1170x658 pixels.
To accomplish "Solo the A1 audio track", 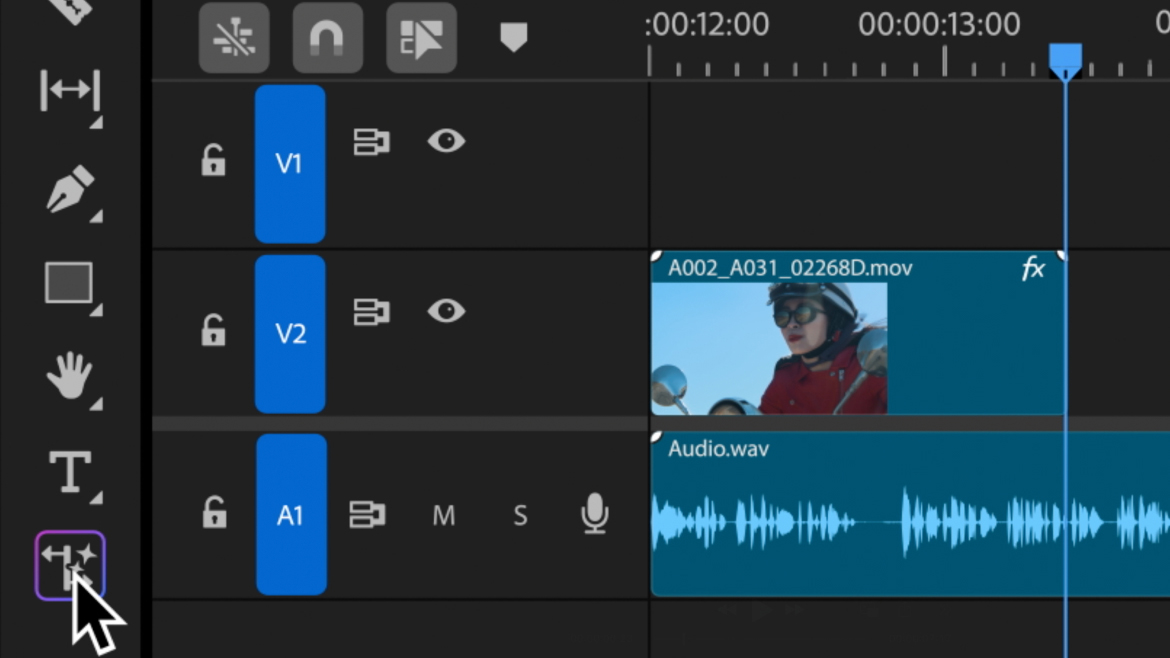I will click(520, 516).
